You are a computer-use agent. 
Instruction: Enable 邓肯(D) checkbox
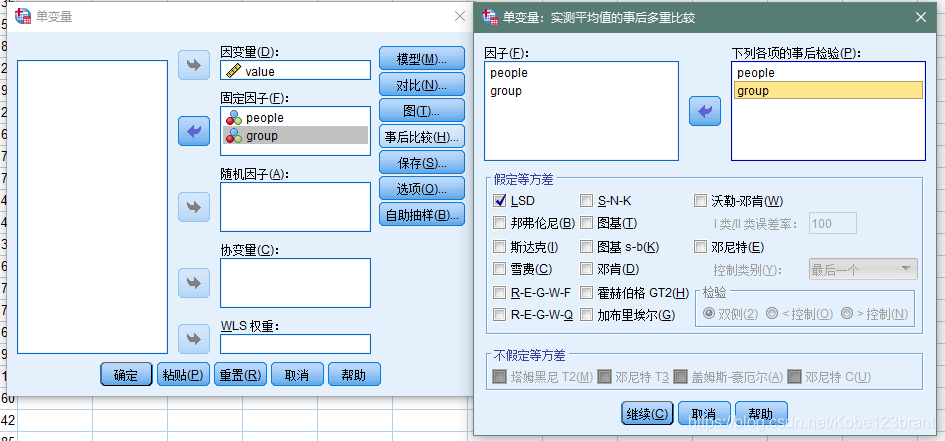[586, 269]
